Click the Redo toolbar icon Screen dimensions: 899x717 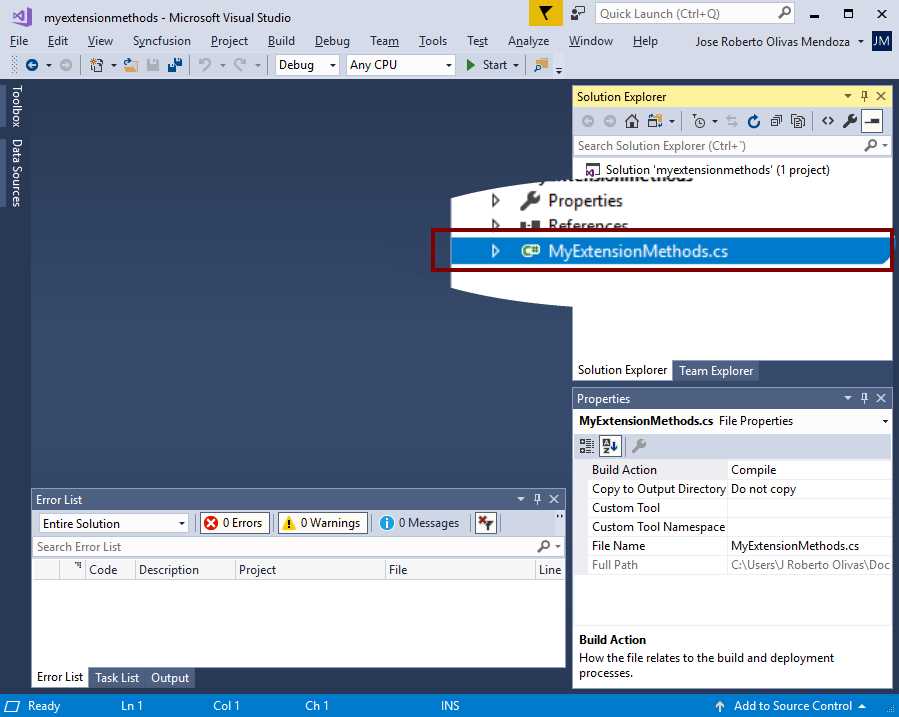(x=240, y=65)
